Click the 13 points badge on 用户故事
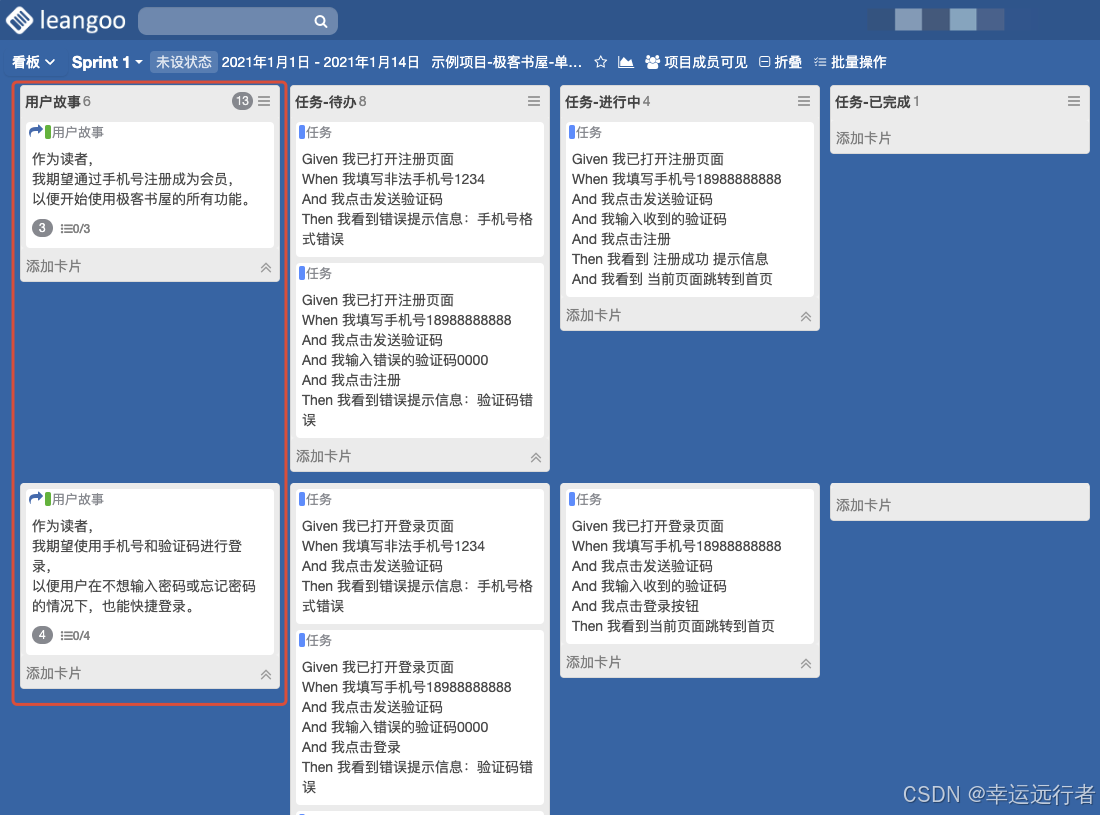 click(x=243, y=101)
